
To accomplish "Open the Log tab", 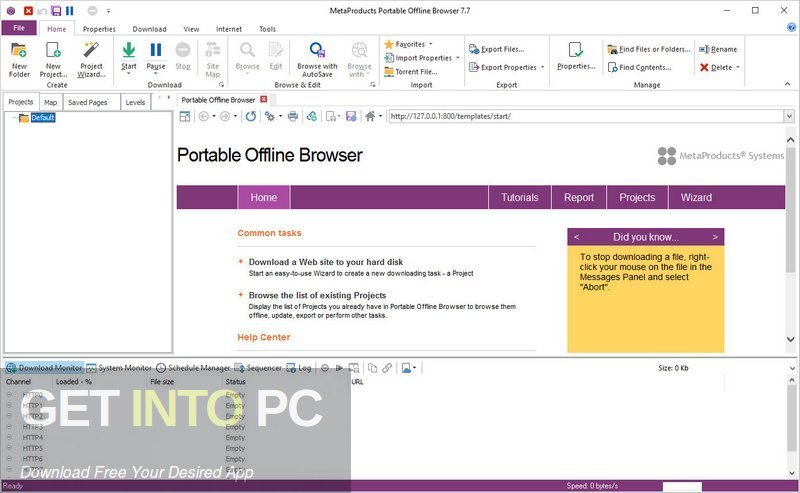I will click(298, 367).
